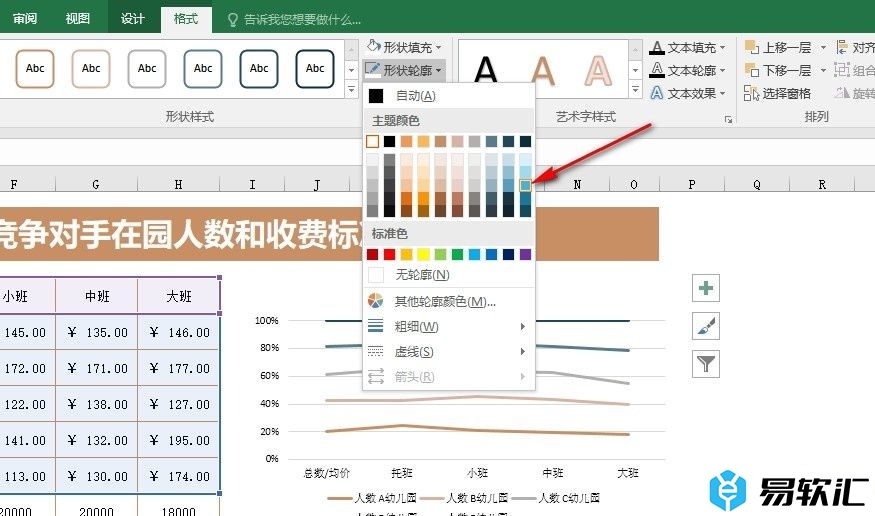
Task: Click the 小班 header cell
Action: click(x=27, y=296)
